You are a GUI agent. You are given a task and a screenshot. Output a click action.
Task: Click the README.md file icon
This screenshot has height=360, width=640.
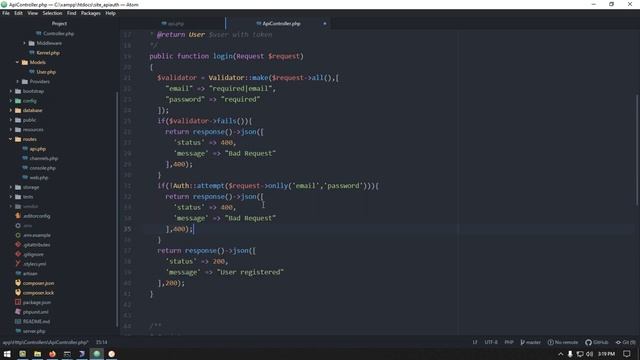click(x=18, y=322)
